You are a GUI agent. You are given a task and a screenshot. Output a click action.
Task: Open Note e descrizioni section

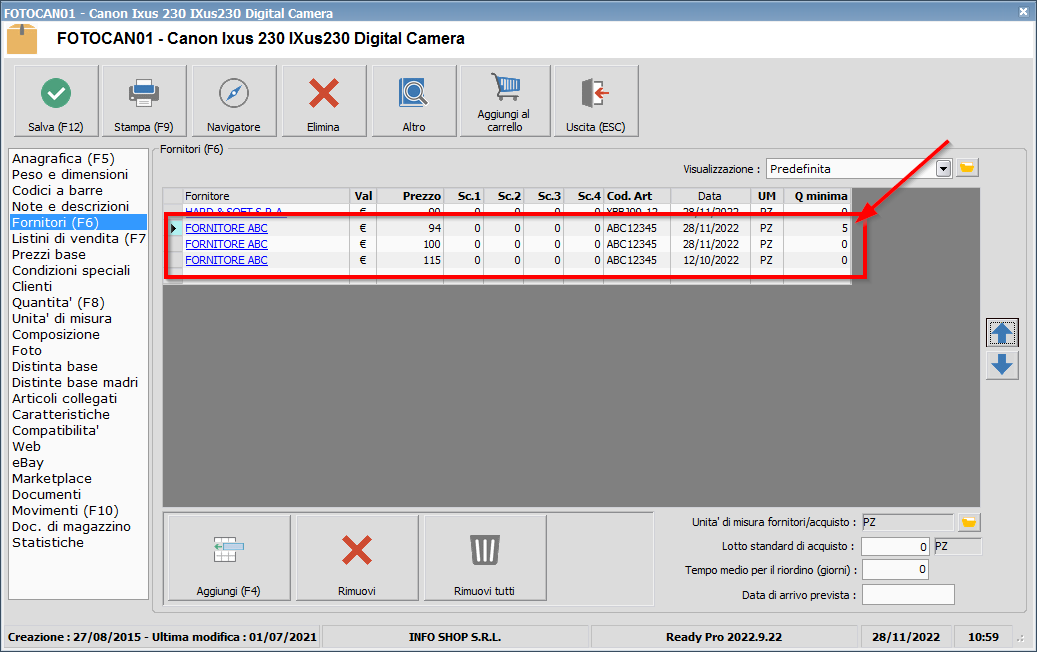coord(70,206)
